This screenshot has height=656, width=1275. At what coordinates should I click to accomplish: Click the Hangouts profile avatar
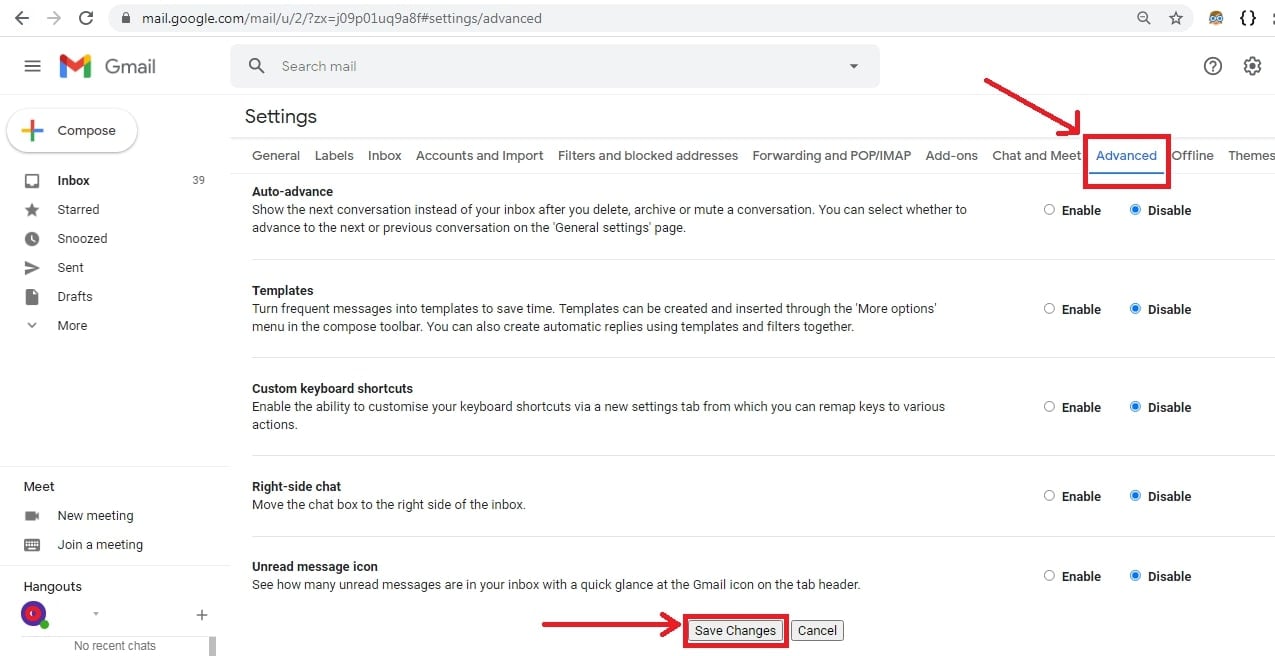click(x=33, y=614)
